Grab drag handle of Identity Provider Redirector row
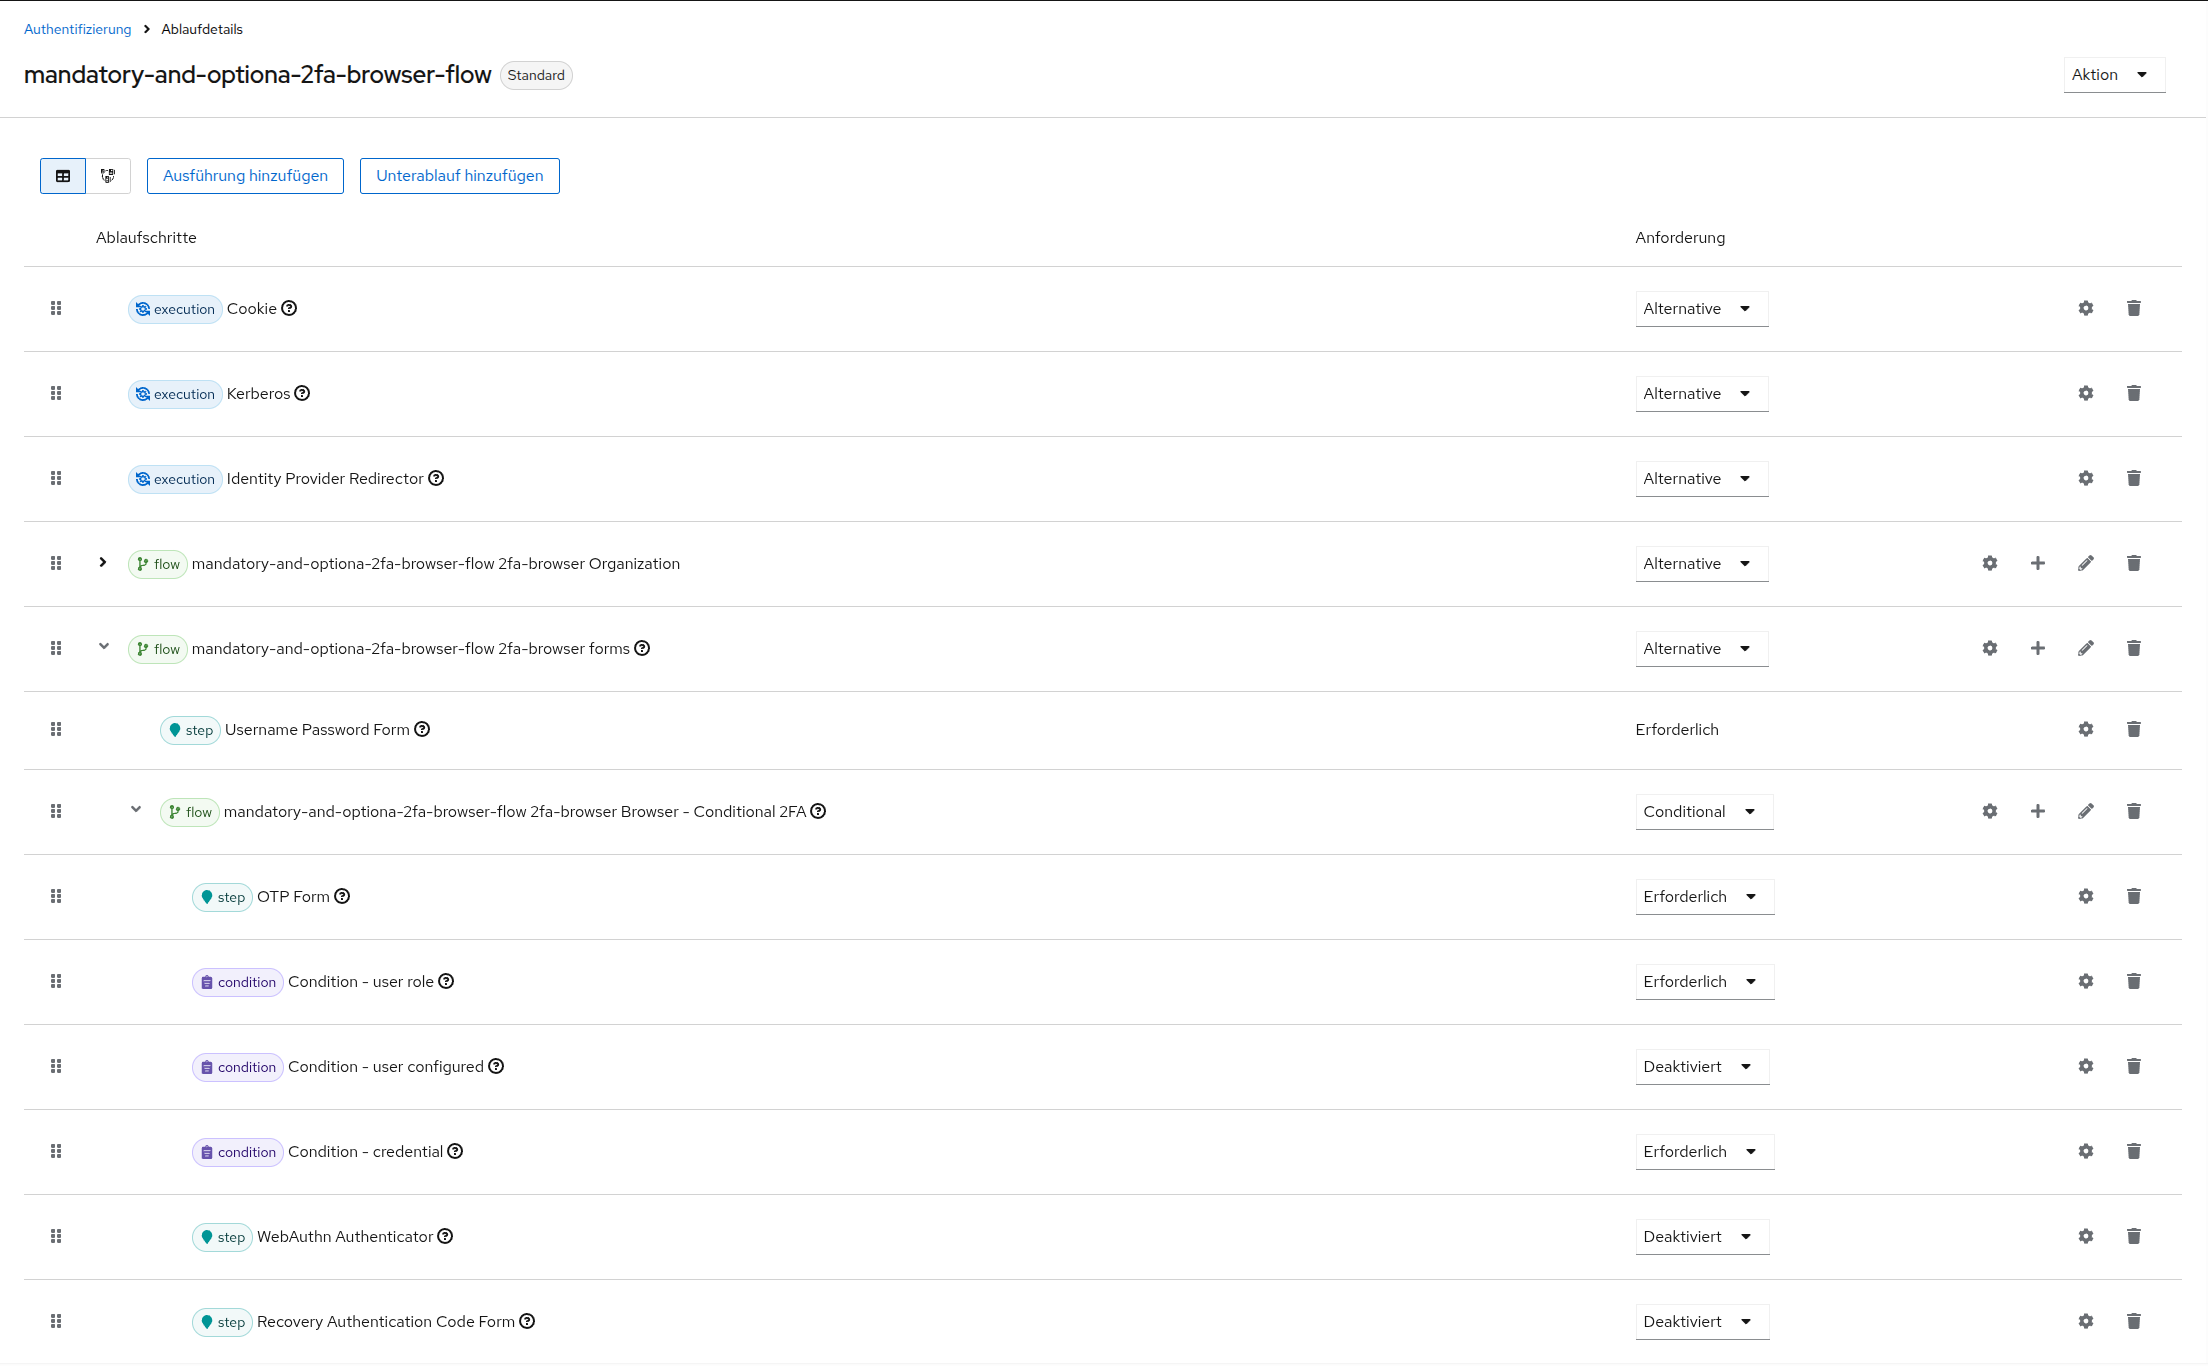The width and height of the screenshot is (2208, 1367). pos(56,478)
